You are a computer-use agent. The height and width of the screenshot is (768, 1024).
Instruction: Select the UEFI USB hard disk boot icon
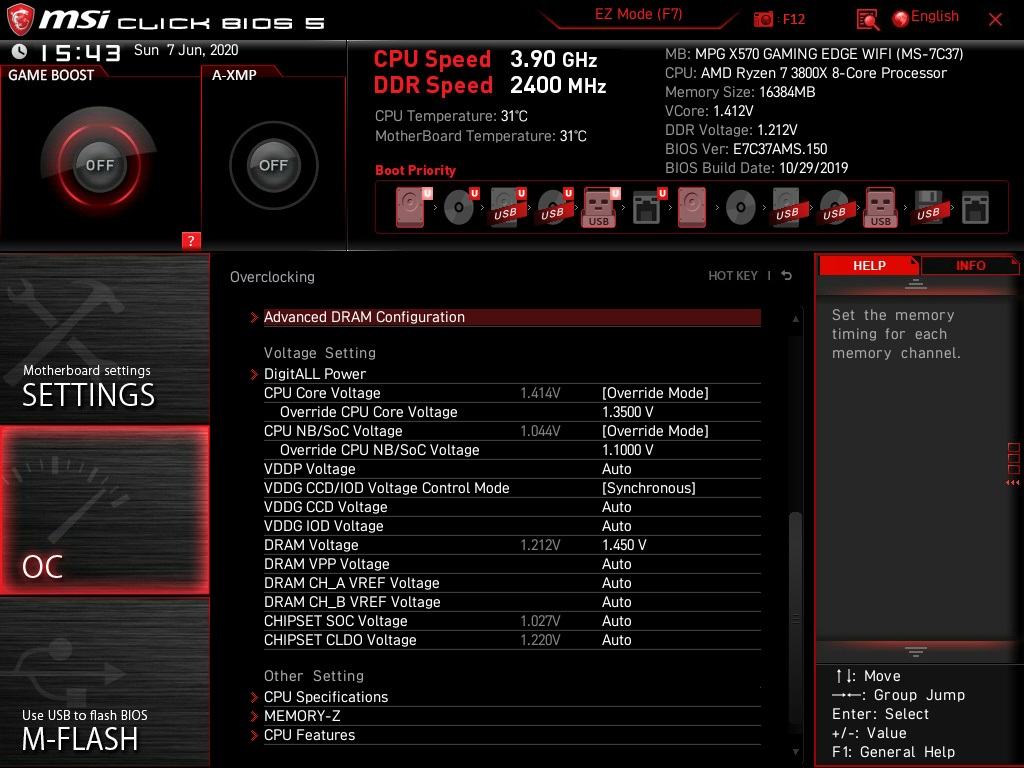[x=508, y=207]
